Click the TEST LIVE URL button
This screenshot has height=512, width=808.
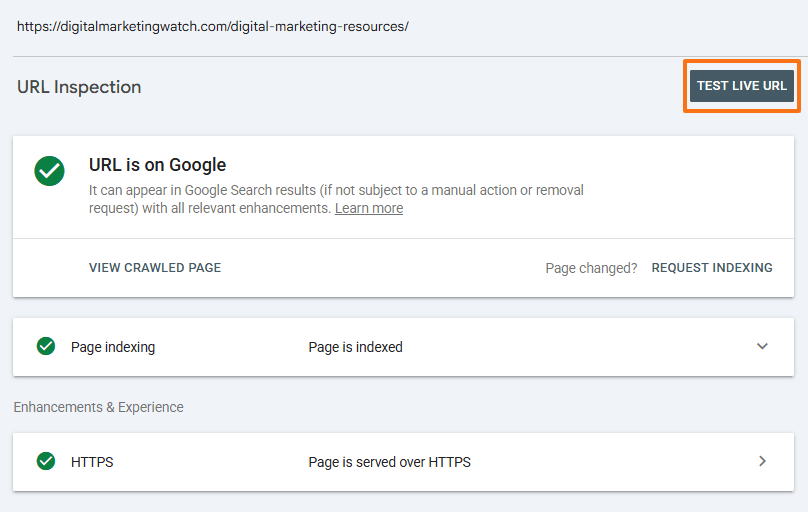pos(742,86)
